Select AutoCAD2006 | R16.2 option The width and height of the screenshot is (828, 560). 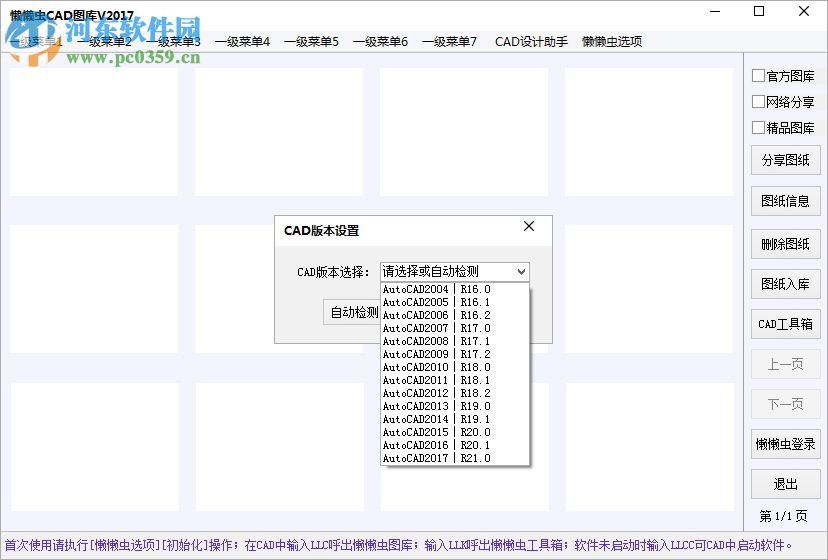tap(455, 315)
